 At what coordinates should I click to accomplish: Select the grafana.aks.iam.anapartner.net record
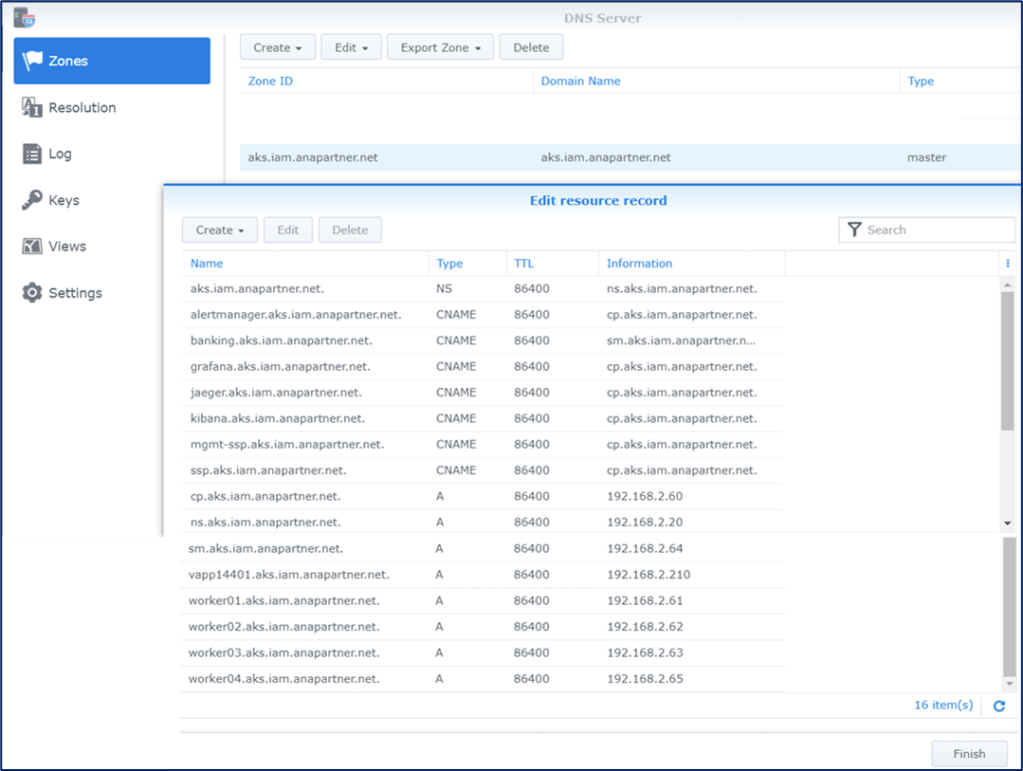(x=280, y=367)
